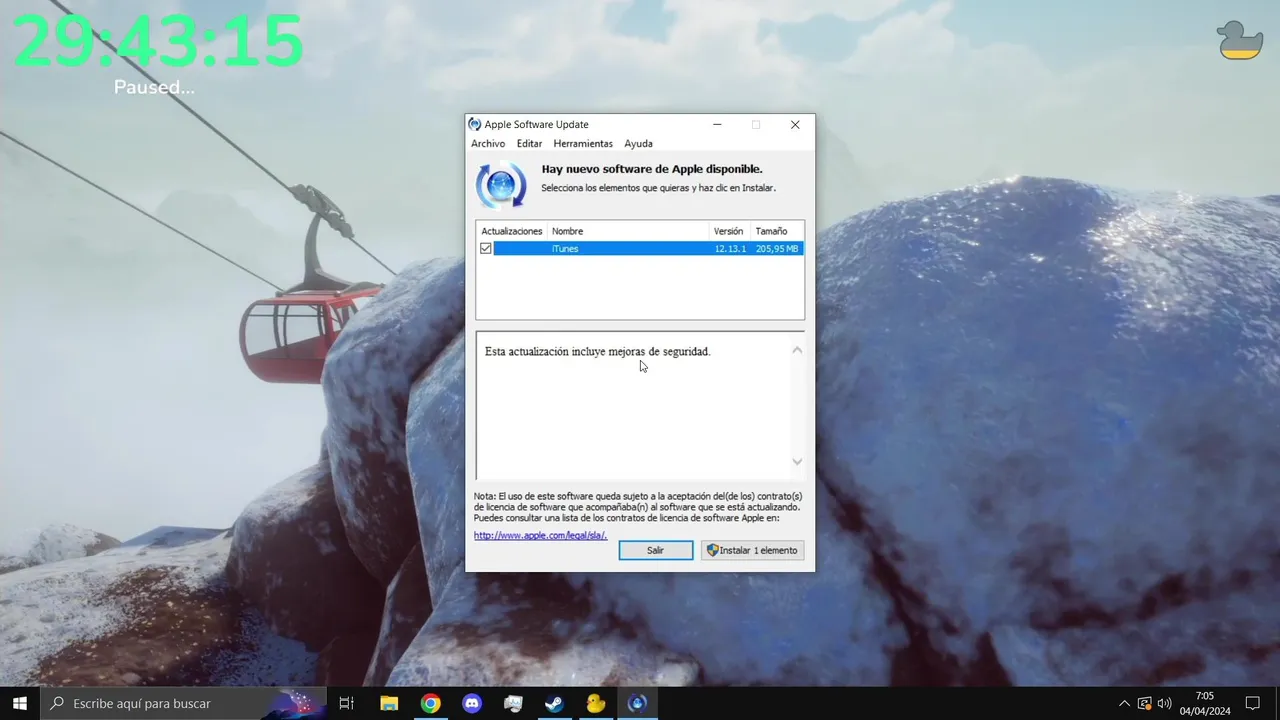1280x720 pixels.
Task: Click the 'Esta actualización incluye mejoras' description text
Action: tap(597, 352)
